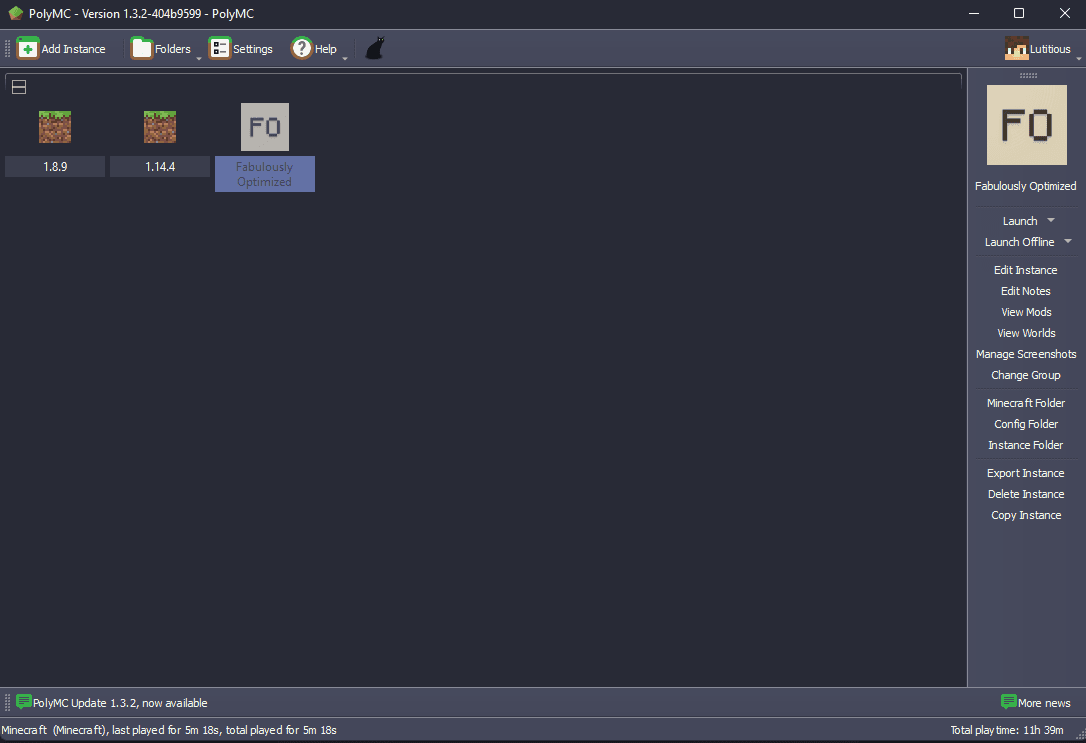The image size is (1086, 743).
Task: Toggle the cat background mascot
Action: pos(374,46)
